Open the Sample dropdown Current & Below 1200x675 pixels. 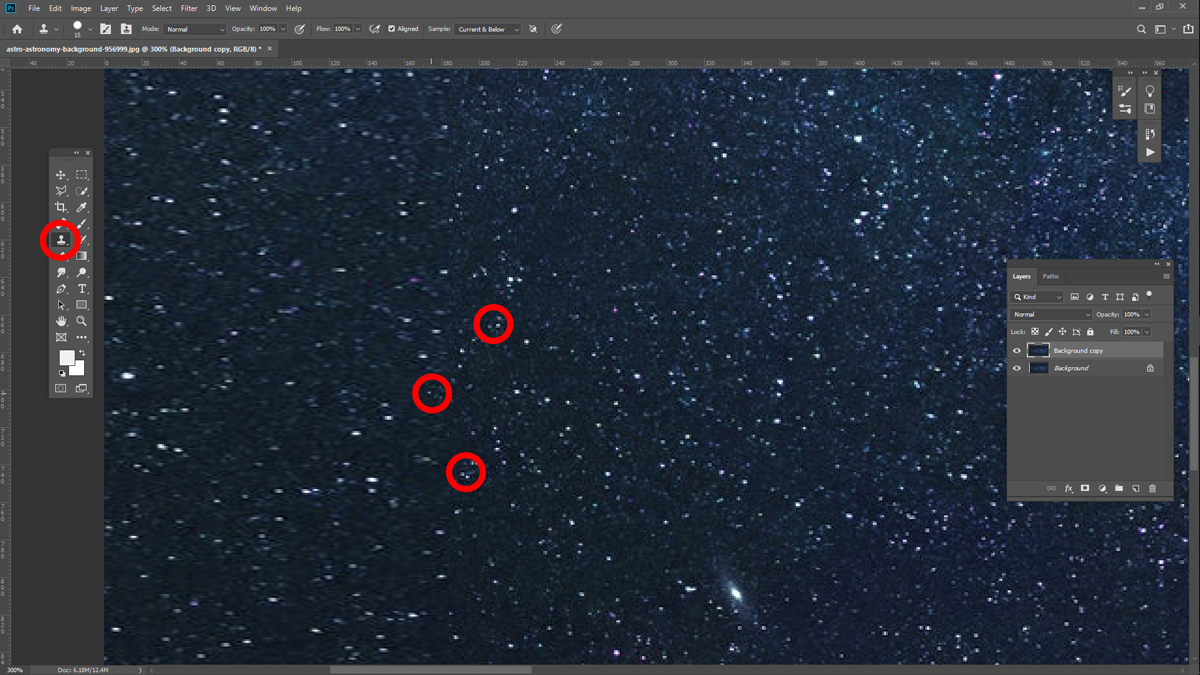click(488, 29)
